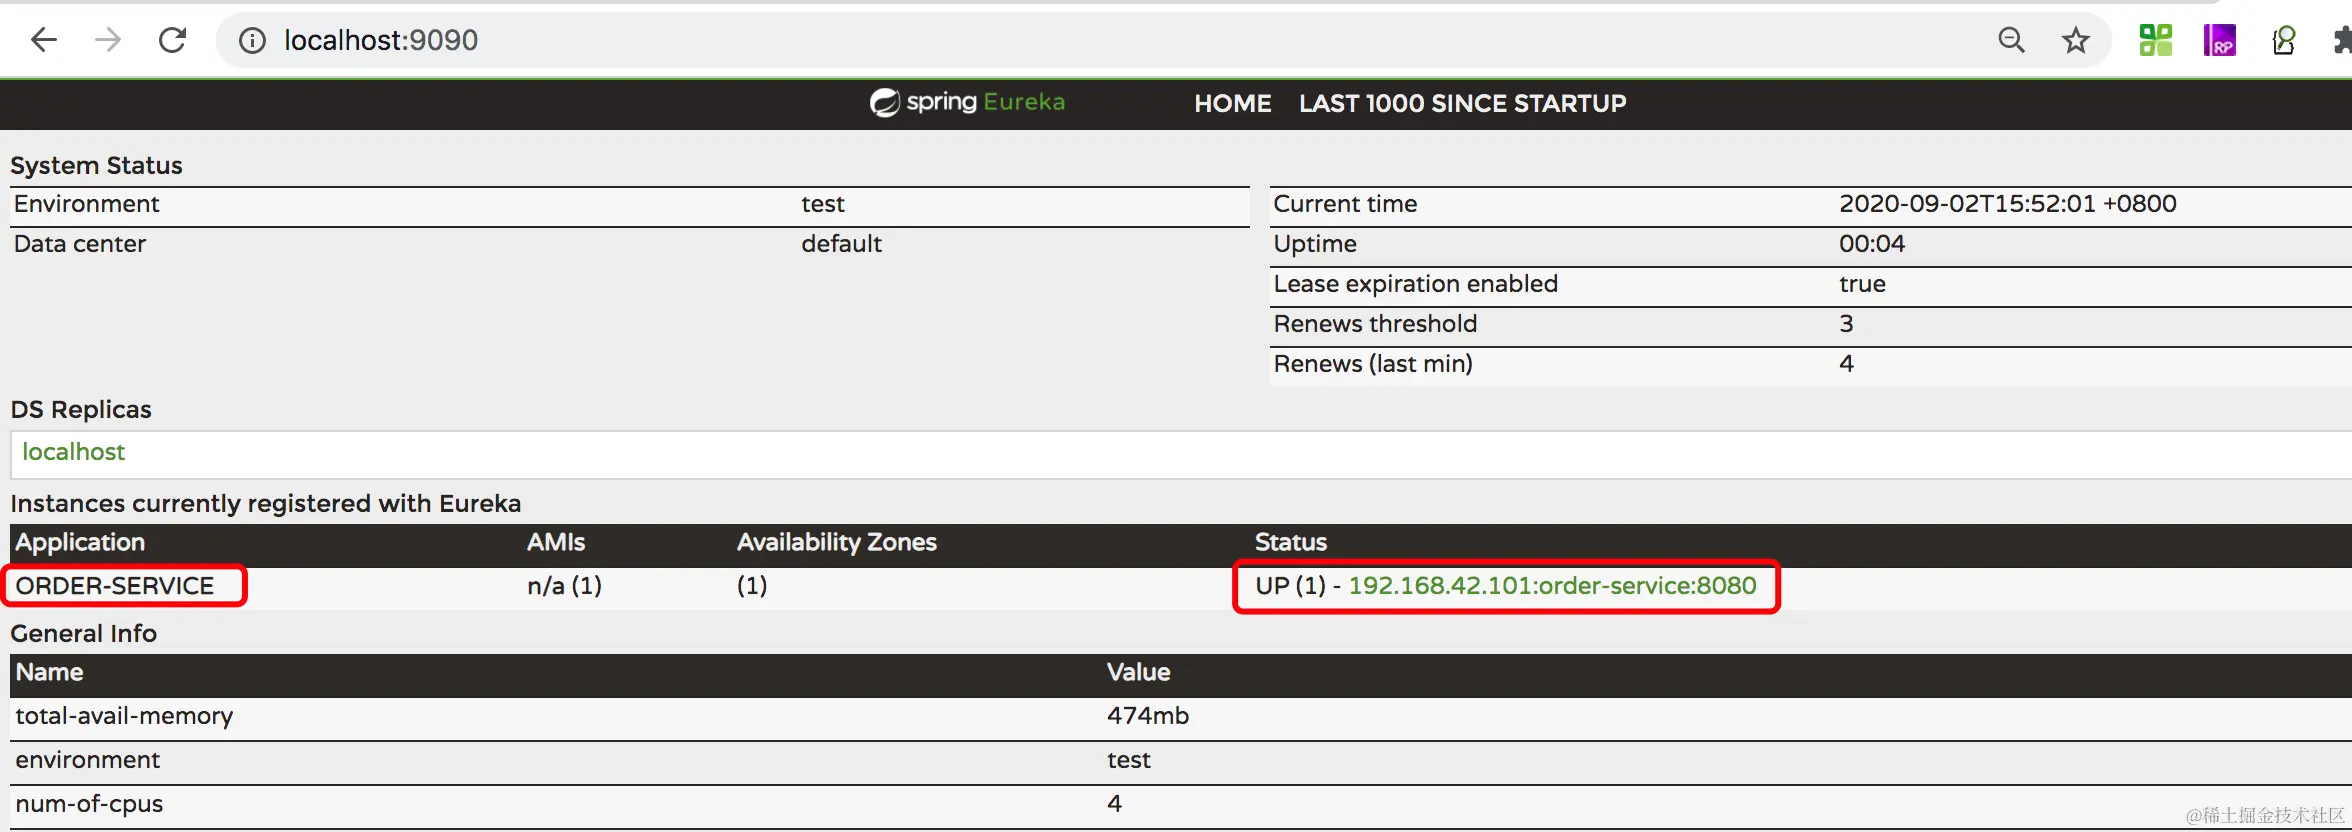Go to the HOME navigation item
Screen dimensions: 2352x832
pos(1232,103)
